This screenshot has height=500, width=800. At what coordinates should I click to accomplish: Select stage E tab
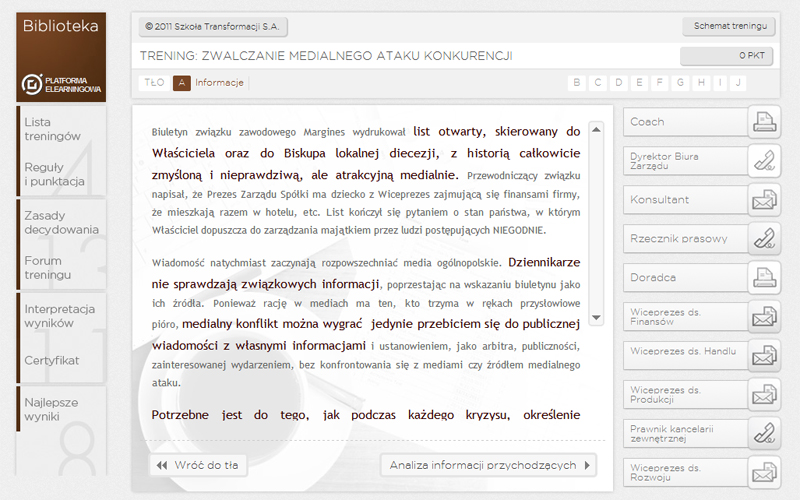pos(639,83)
